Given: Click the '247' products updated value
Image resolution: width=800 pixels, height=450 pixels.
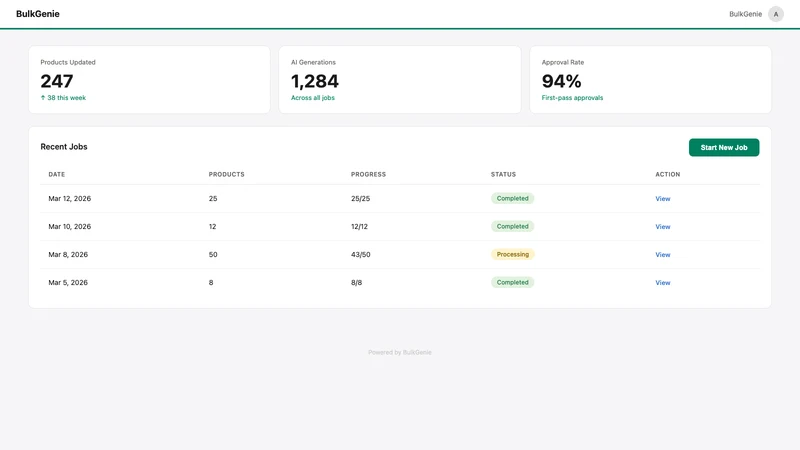Looking at the screenshot, I should [57, 81].
